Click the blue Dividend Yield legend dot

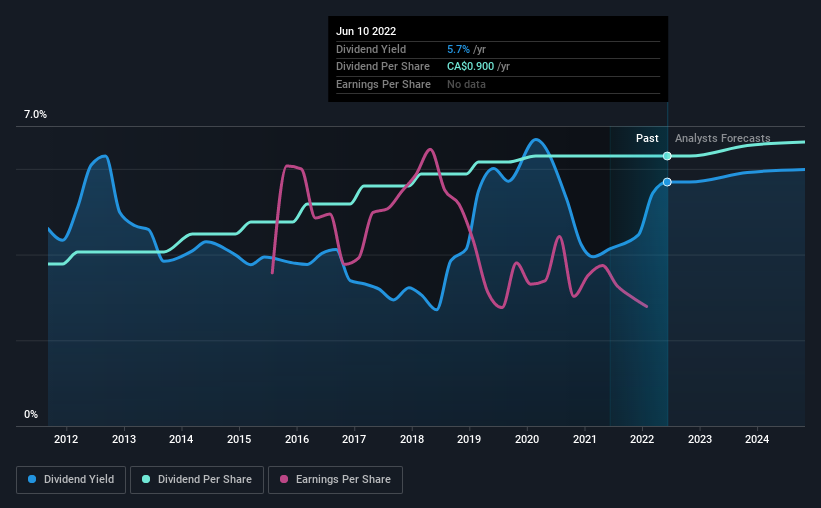[x=32, y=479]
